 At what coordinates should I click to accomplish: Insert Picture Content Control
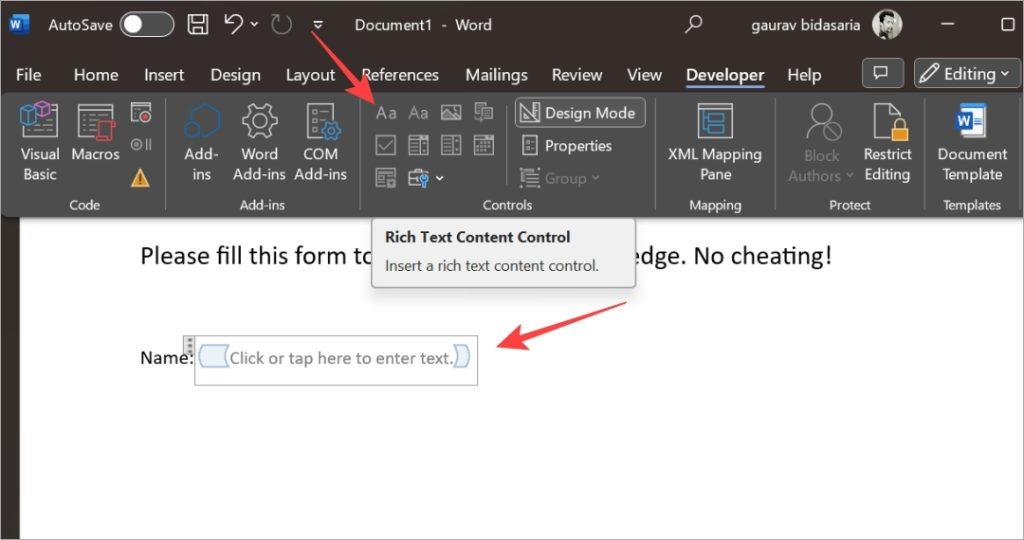tap(451, 113)
